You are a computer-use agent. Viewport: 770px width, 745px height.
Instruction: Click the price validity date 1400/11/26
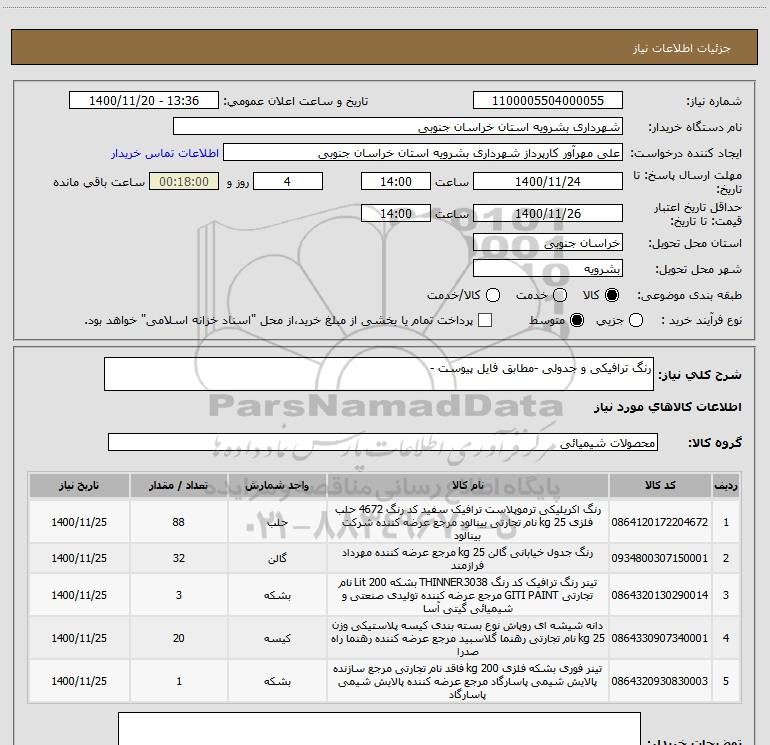point(548,213)
